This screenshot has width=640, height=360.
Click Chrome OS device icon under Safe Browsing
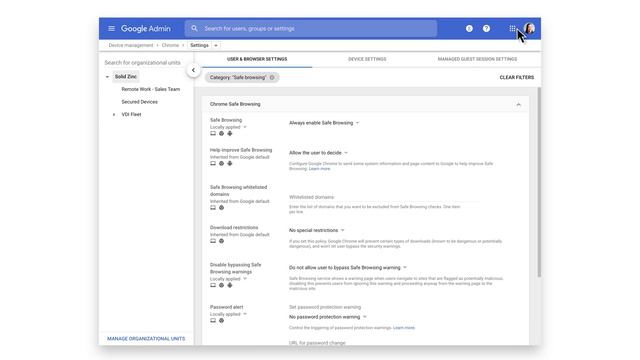click(213, 133)
